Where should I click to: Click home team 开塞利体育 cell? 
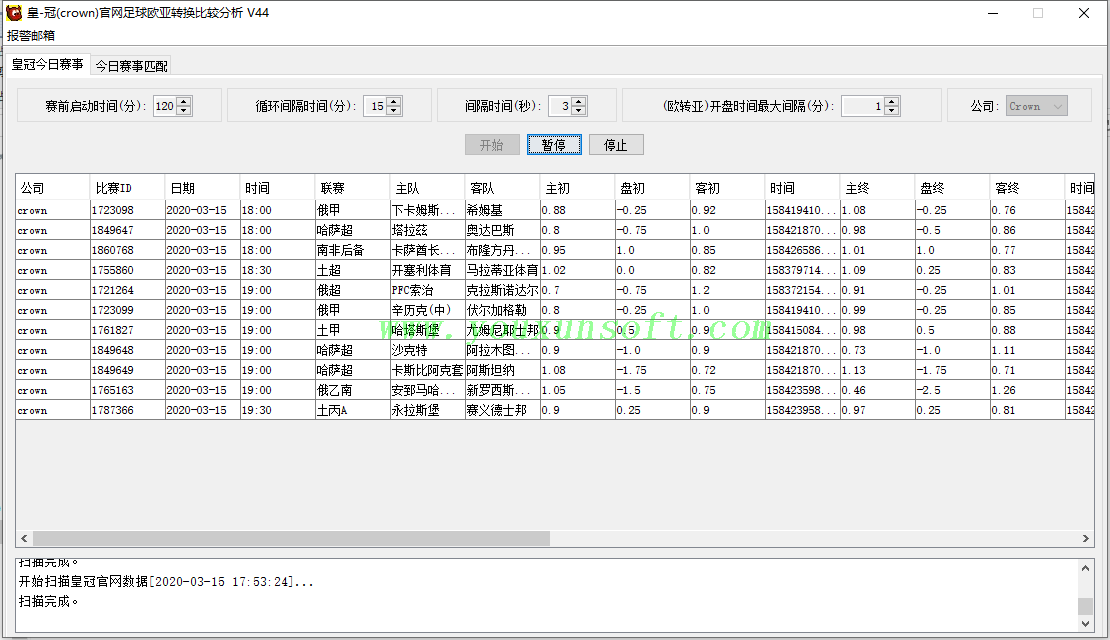[428, 270]
